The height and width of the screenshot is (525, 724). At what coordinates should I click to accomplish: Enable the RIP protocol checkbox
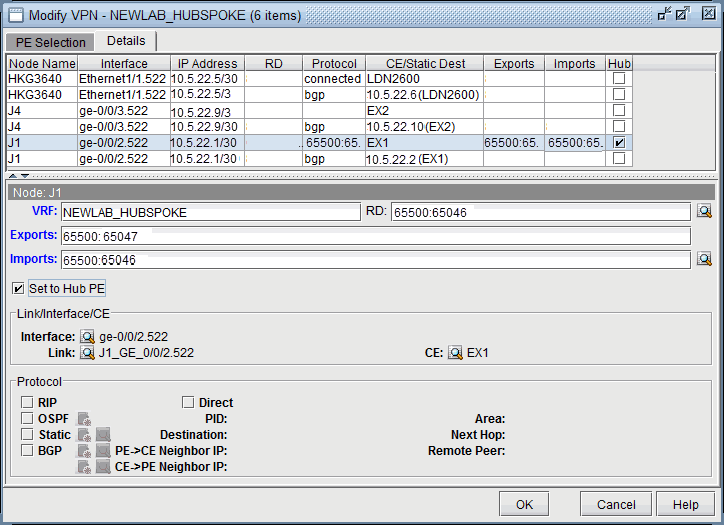click(28, 403)
